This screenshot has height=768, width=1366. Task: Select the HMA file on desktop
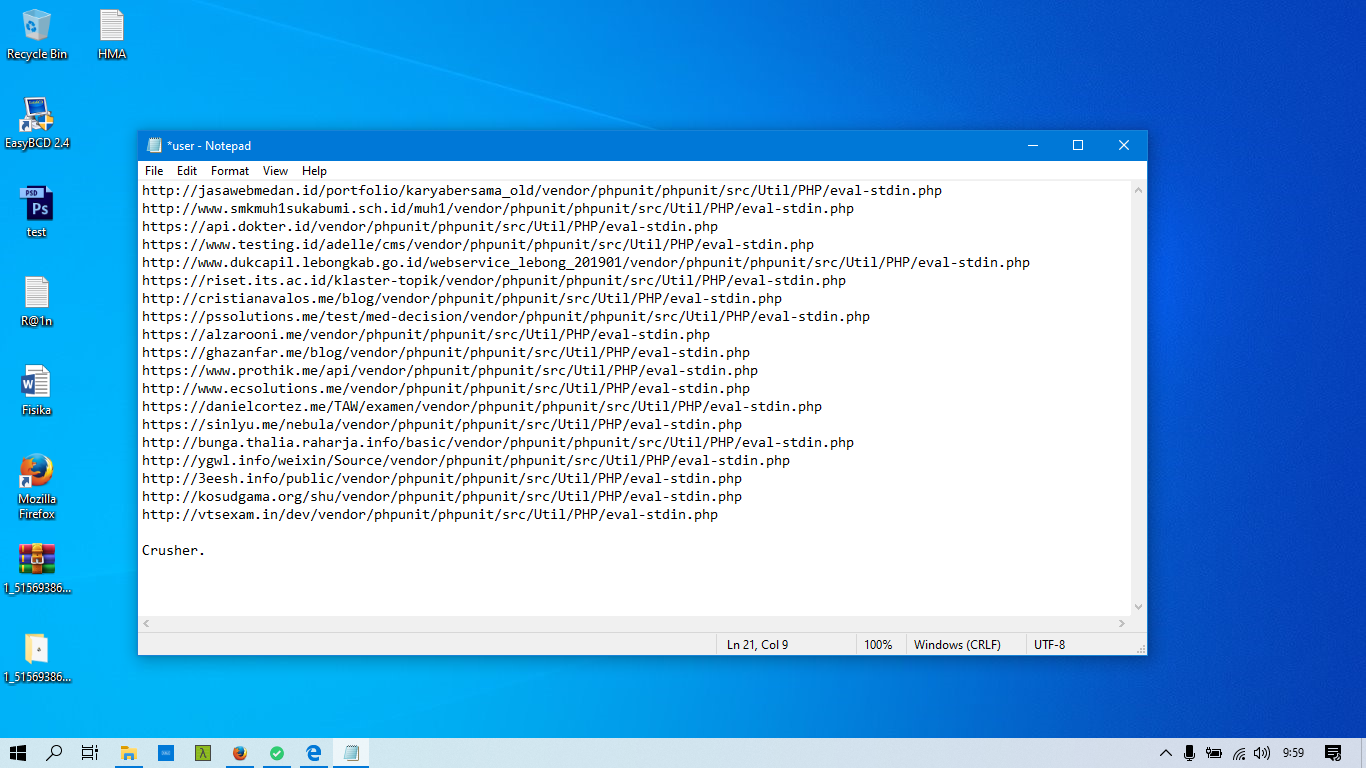point(112,34)
